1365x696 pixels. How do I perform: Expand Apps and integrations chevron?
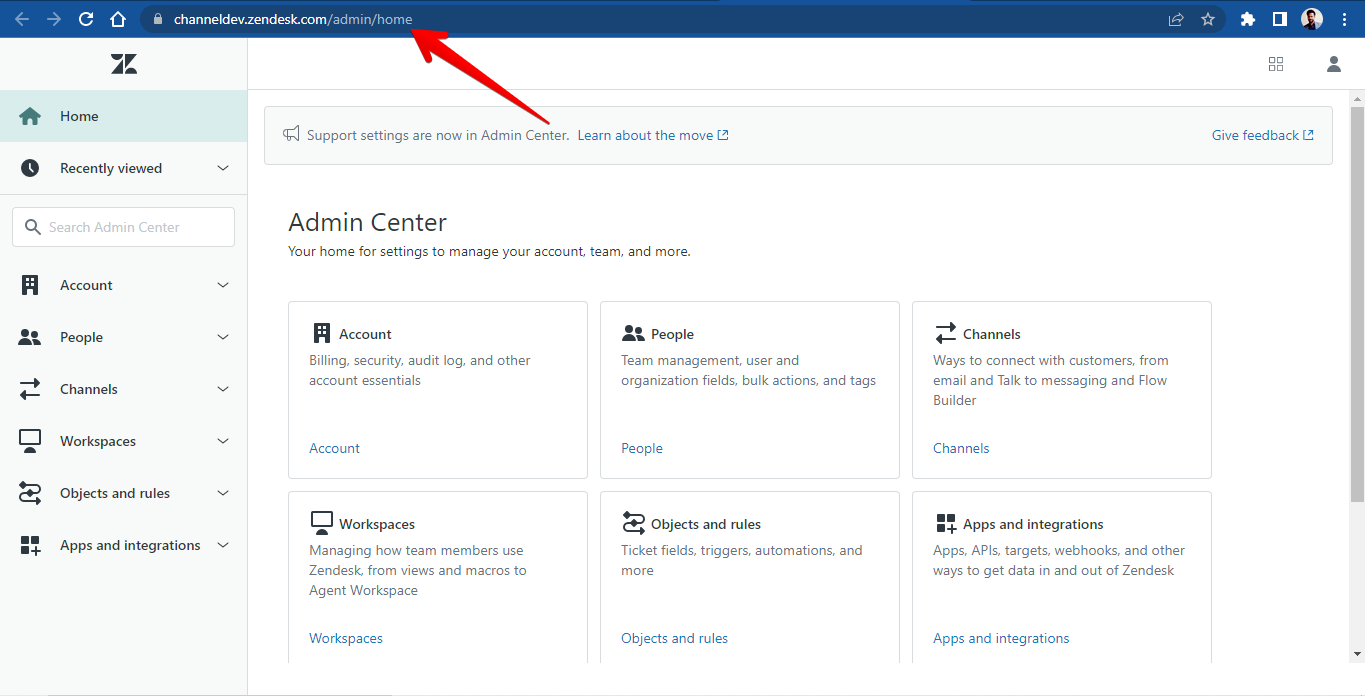click(223, 545)
